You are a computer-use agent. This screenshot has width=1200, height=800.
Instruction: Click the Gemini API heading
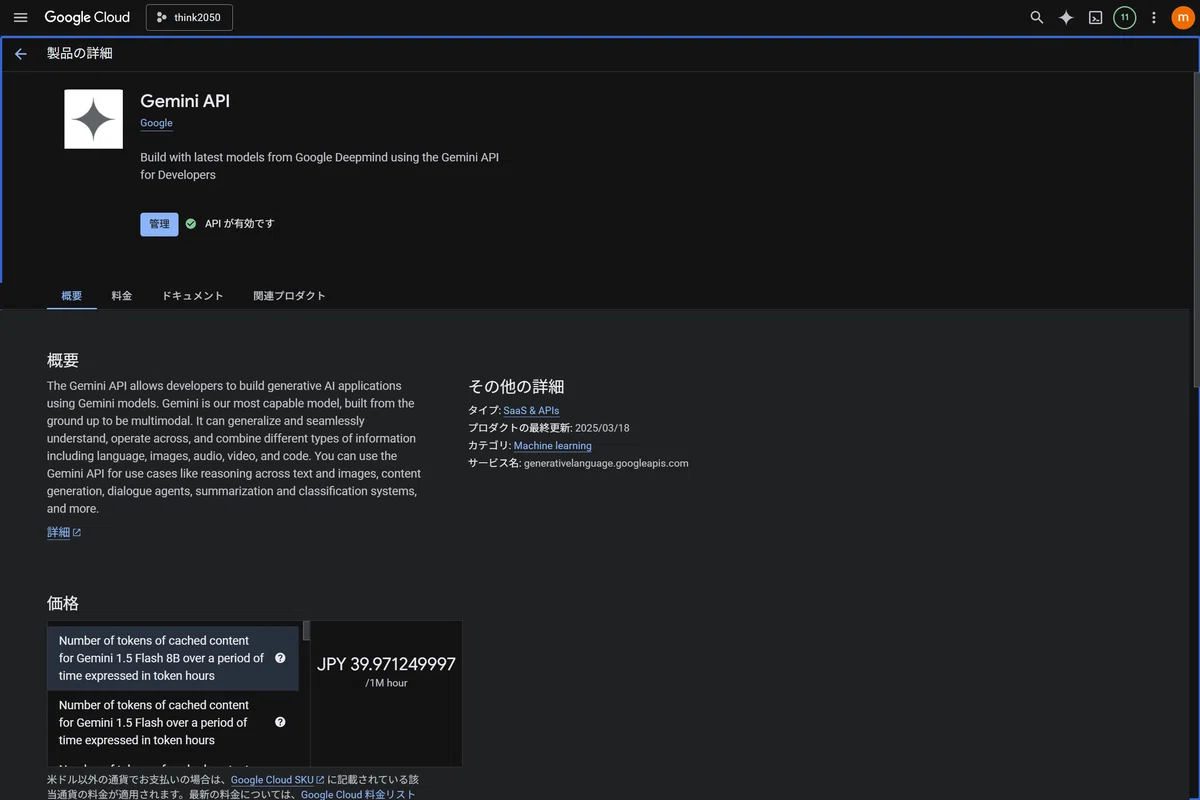pyautogui.click(x=185, y=101)
